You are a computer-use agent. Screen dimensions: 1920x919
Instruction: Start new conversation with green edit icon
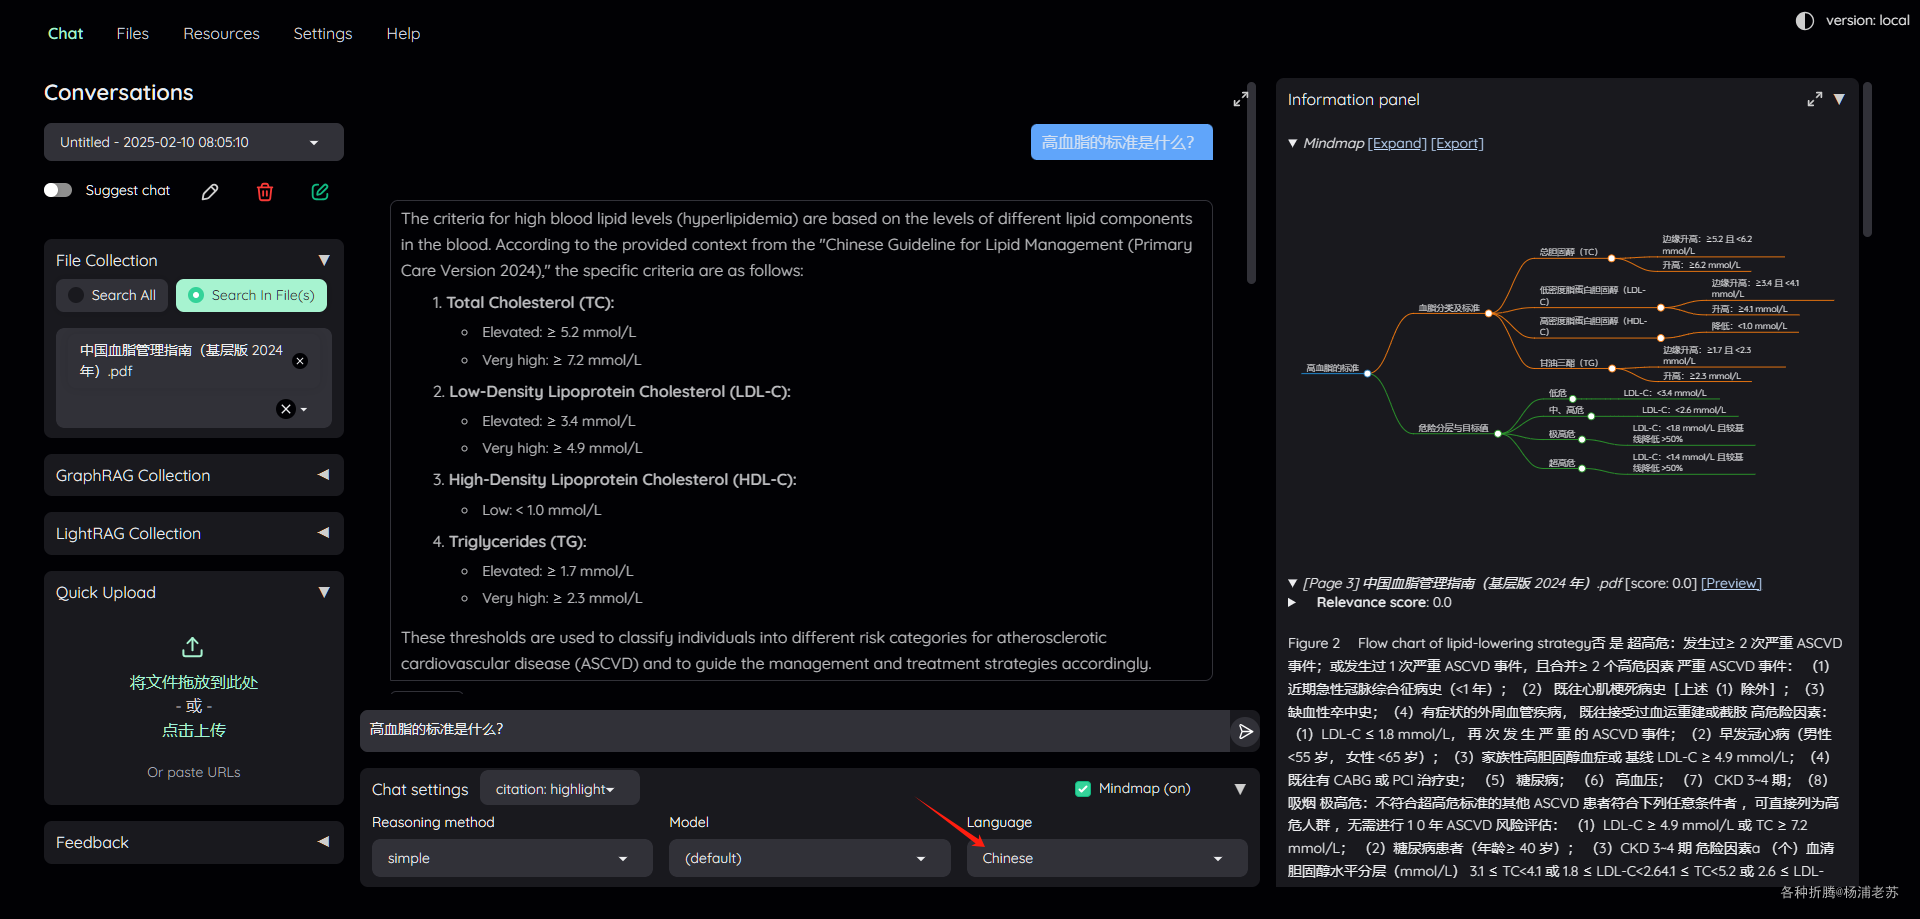[320, 192]
